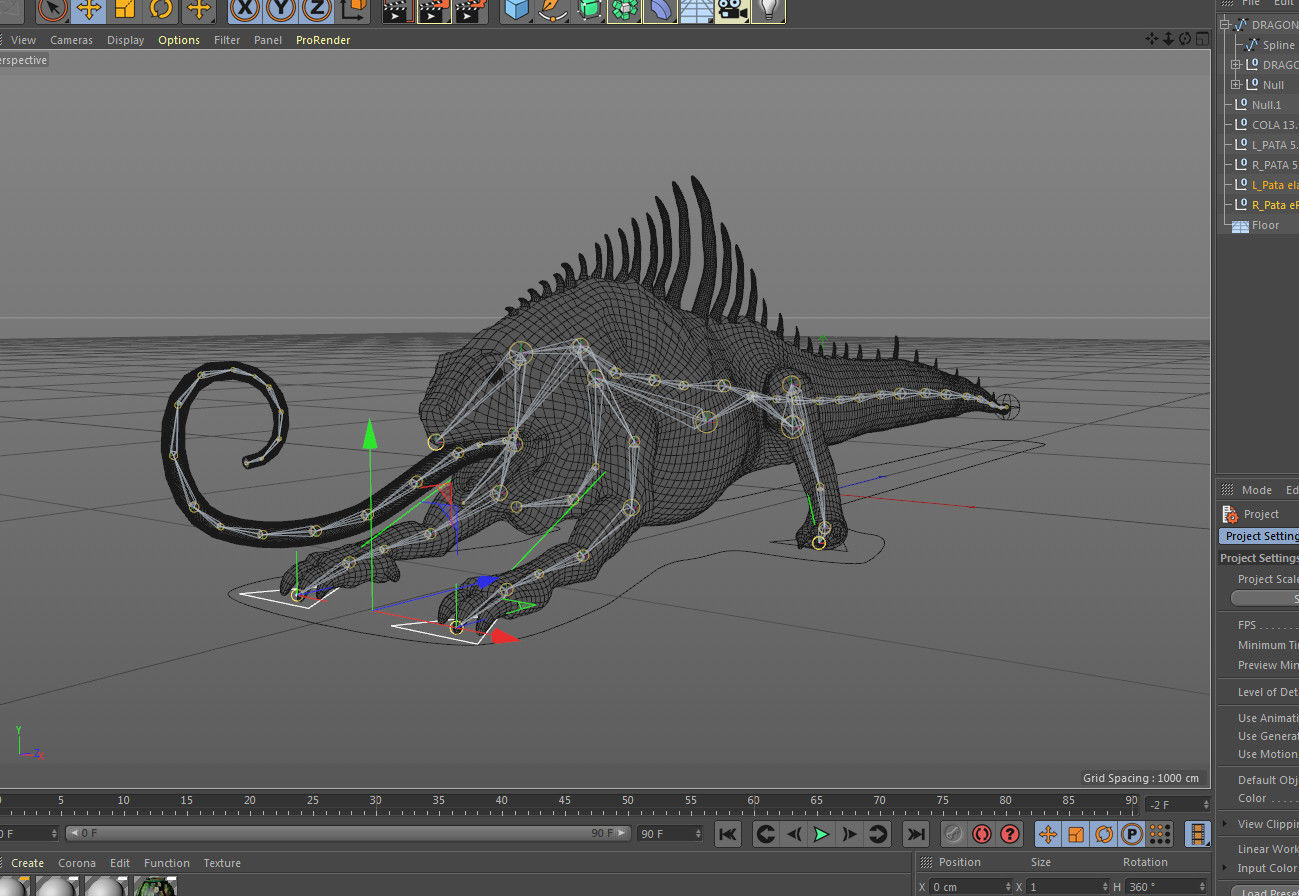Screen dimensions: 1299x896
Task: Add a Light object with bulb icon
Action: point(768,10)
